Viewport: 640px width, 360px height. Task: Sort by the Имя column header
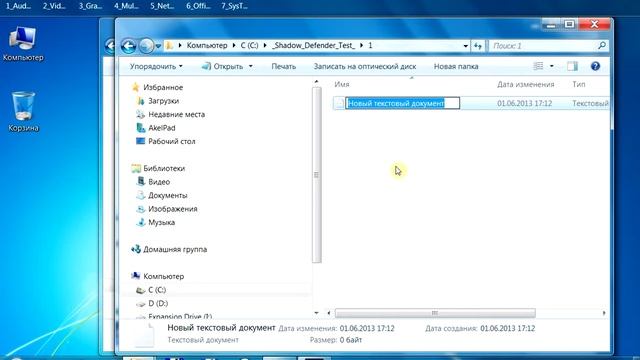(x=342, y=84)
